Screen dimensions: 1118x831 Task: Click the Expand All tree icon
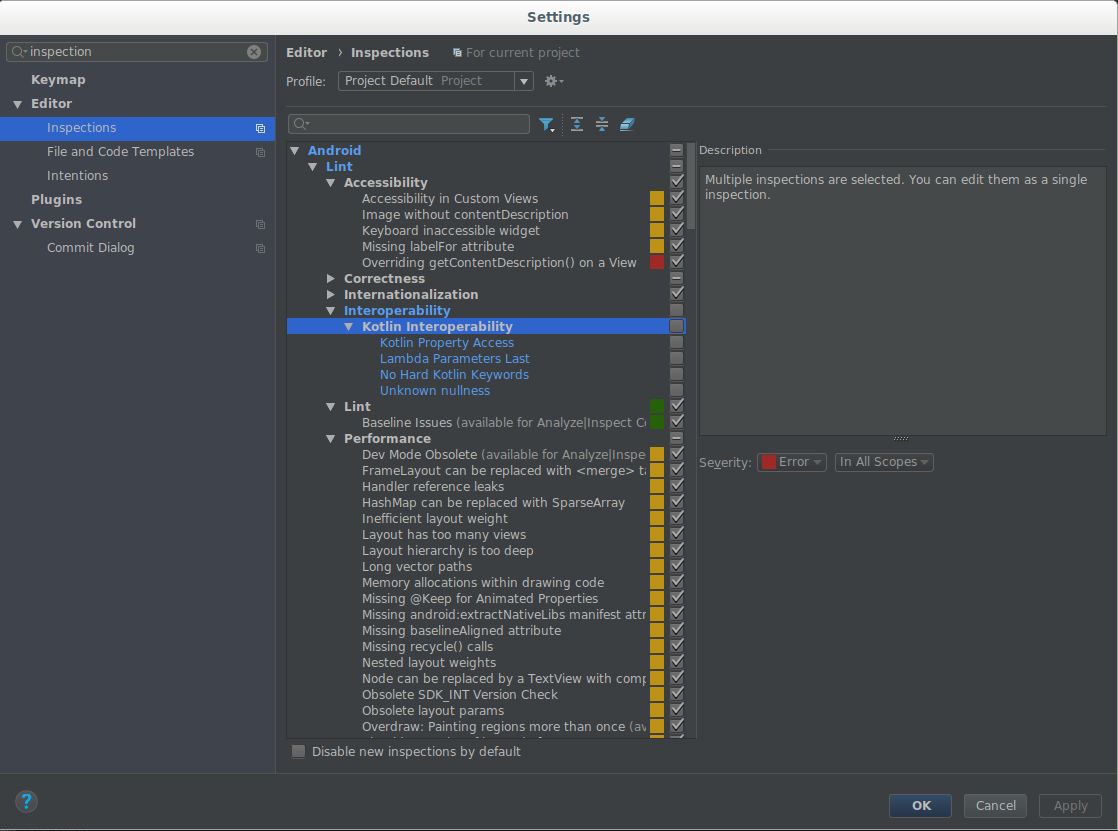coord(577,124)
